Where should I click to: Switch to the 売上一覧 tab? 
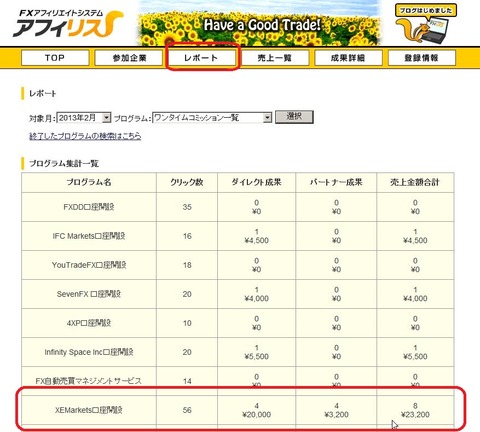tap(275, 58)
